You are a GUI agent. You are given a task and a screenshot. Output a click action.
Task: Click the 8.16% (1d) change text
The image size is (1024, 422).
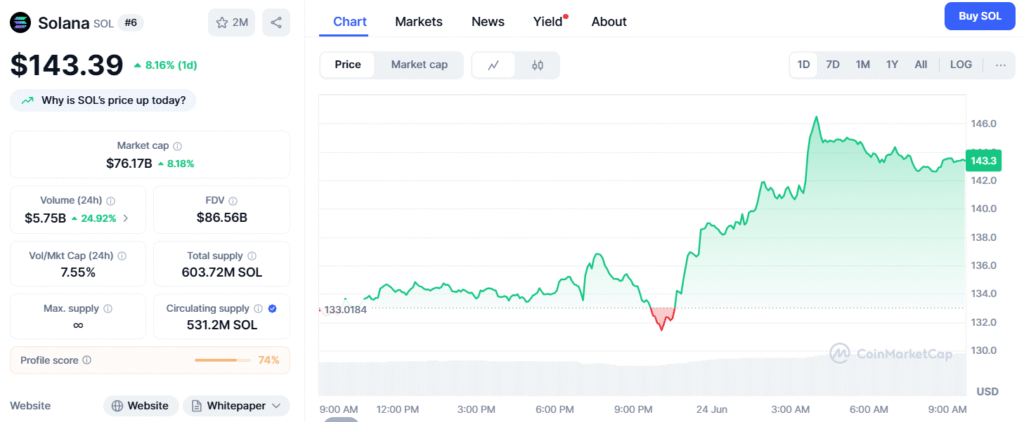click(x=171, y=65)
